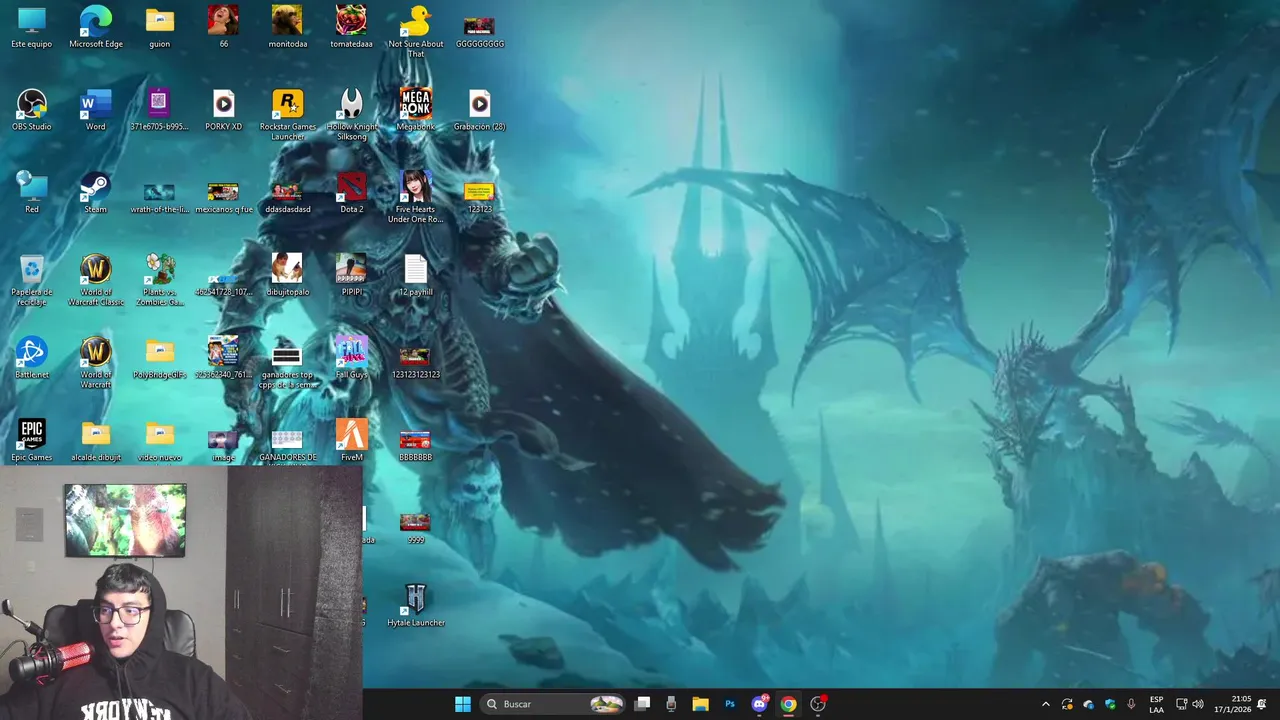
Task: Select the ganadores top cpps file
Action: pos(287,367)
